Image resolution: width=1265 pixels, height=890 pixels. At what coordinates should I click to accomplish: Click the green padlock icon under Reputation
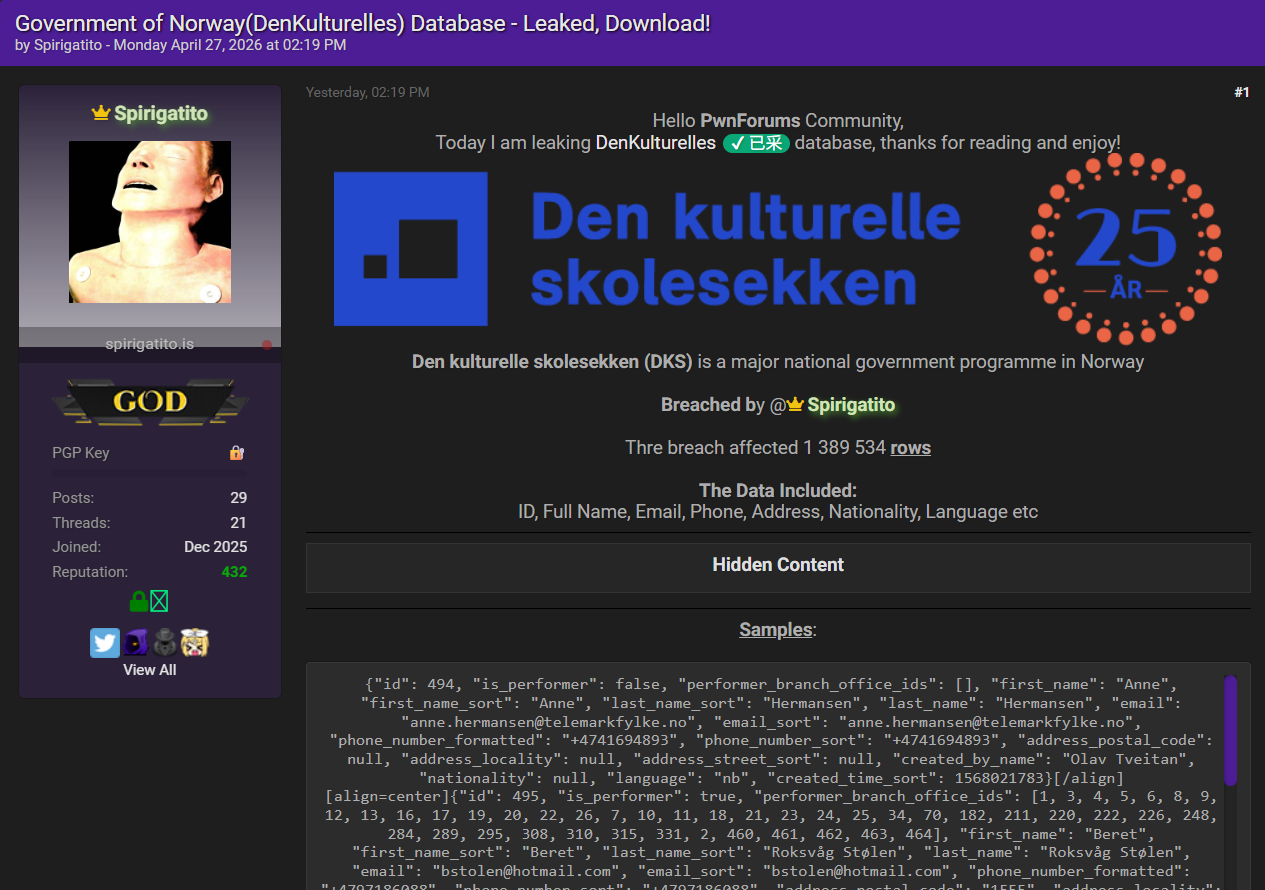[140, 601]
